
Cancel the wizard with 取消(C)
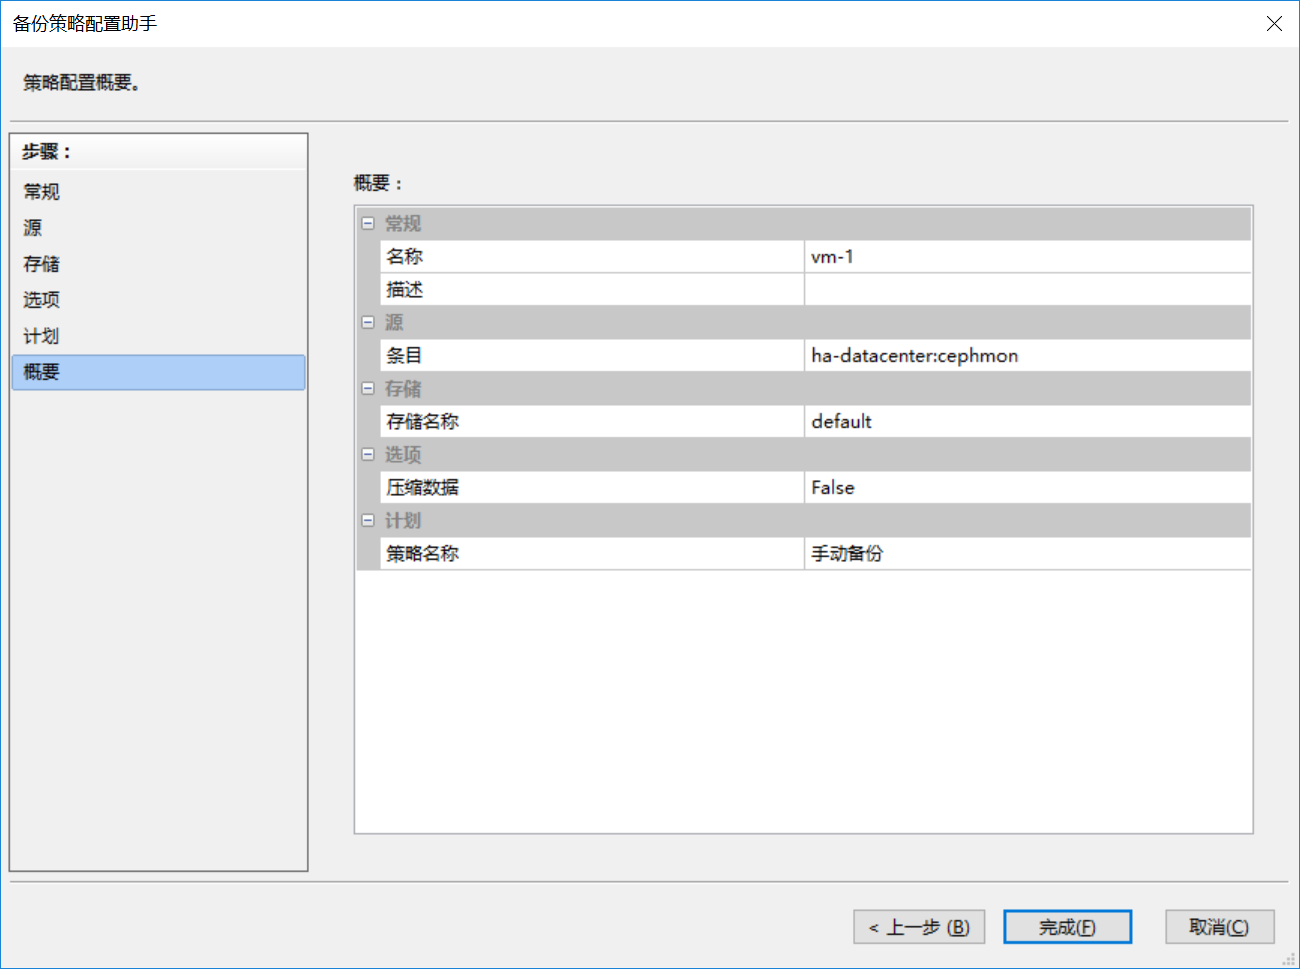coord(1219,927)
